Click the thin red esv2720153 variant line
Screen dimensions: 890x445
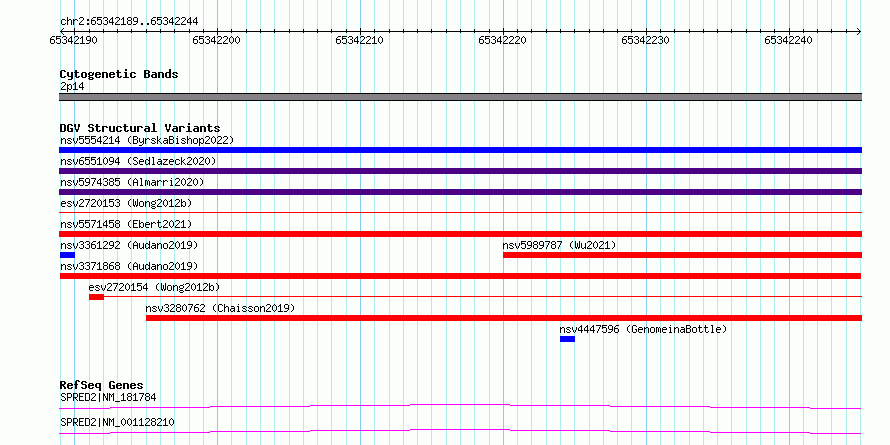pos(460,213)
